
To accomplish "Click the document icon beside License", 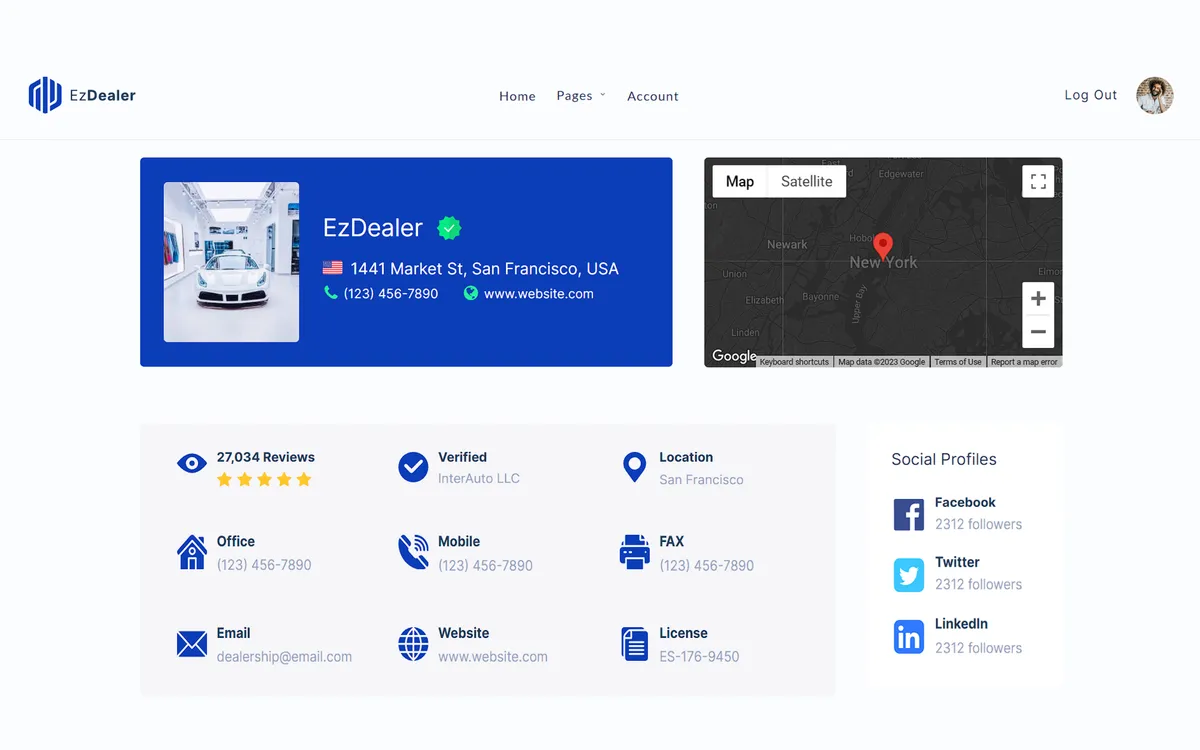I will click(x=634, y=644).
